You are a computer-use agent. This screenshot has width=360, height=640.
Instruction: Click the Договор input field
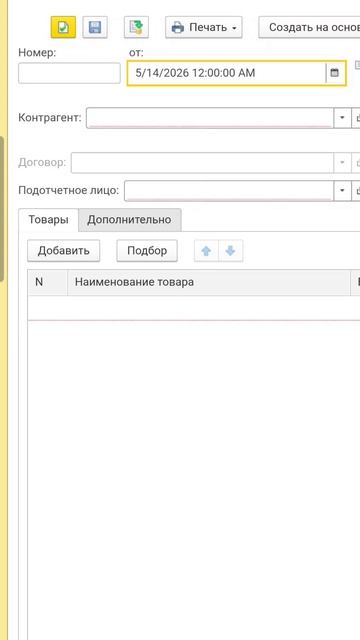(x=202, y=163)
